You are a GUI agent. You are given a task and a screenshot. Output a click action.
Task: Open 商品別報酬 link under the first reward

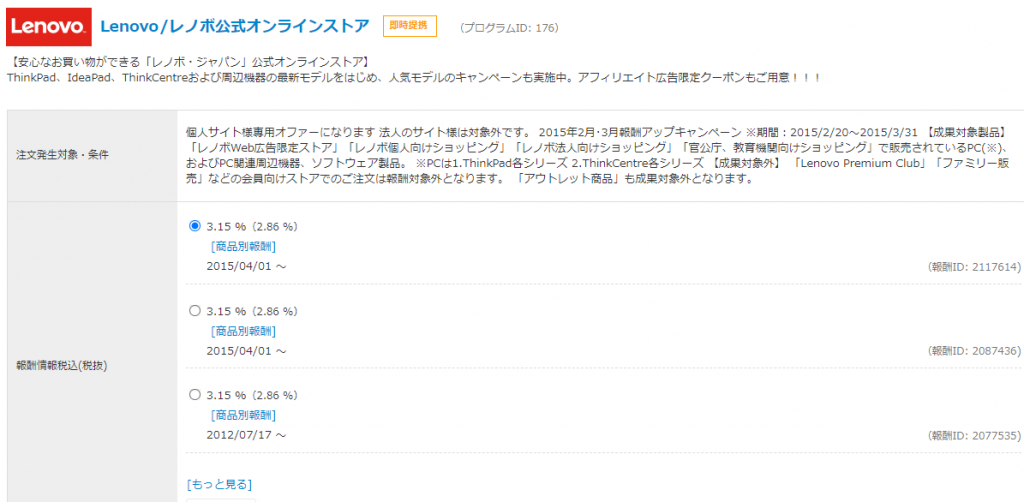243,246
